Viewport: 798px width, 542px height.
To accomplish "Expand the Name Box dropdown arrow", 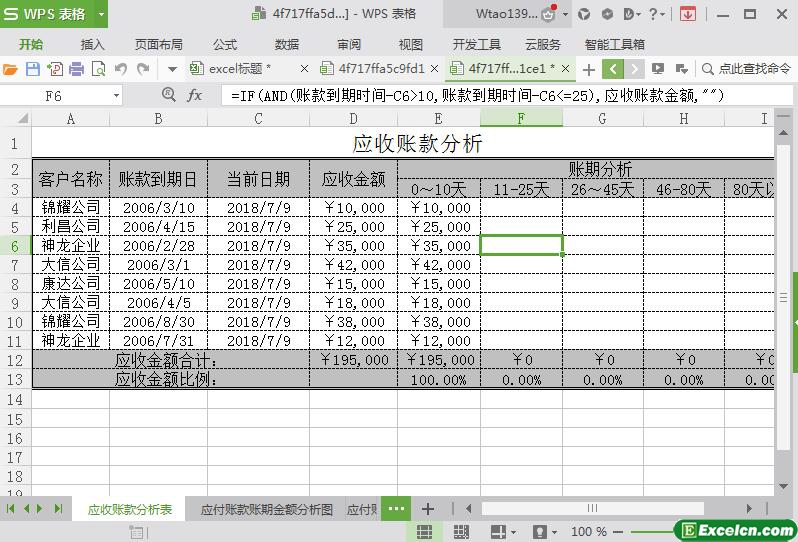I will click(116, 96).
